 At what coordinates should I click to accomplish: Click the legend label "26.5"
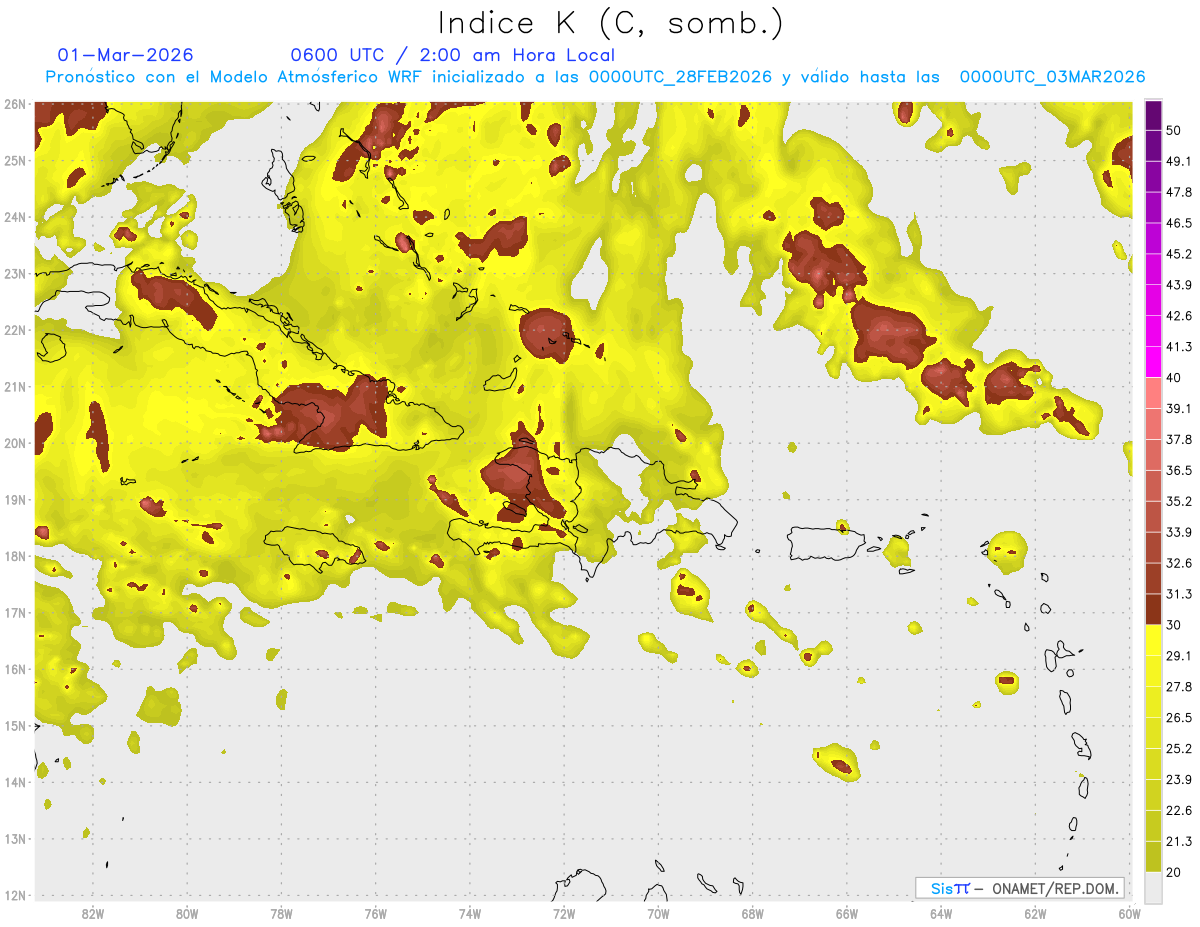coord(1179,719)
